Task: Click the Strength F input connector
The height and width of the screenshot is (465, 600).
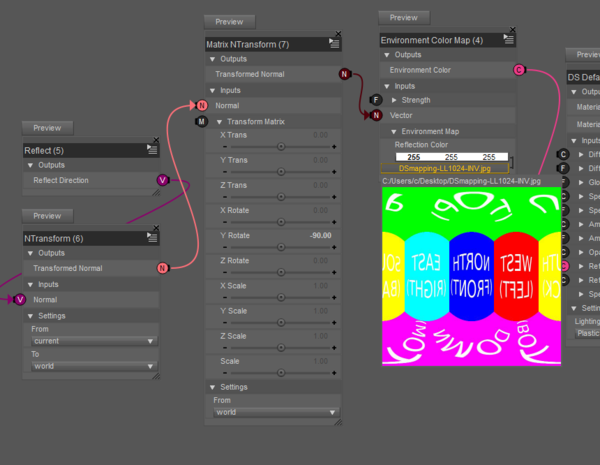Action: pyautogui.click(x=376, y=100)
